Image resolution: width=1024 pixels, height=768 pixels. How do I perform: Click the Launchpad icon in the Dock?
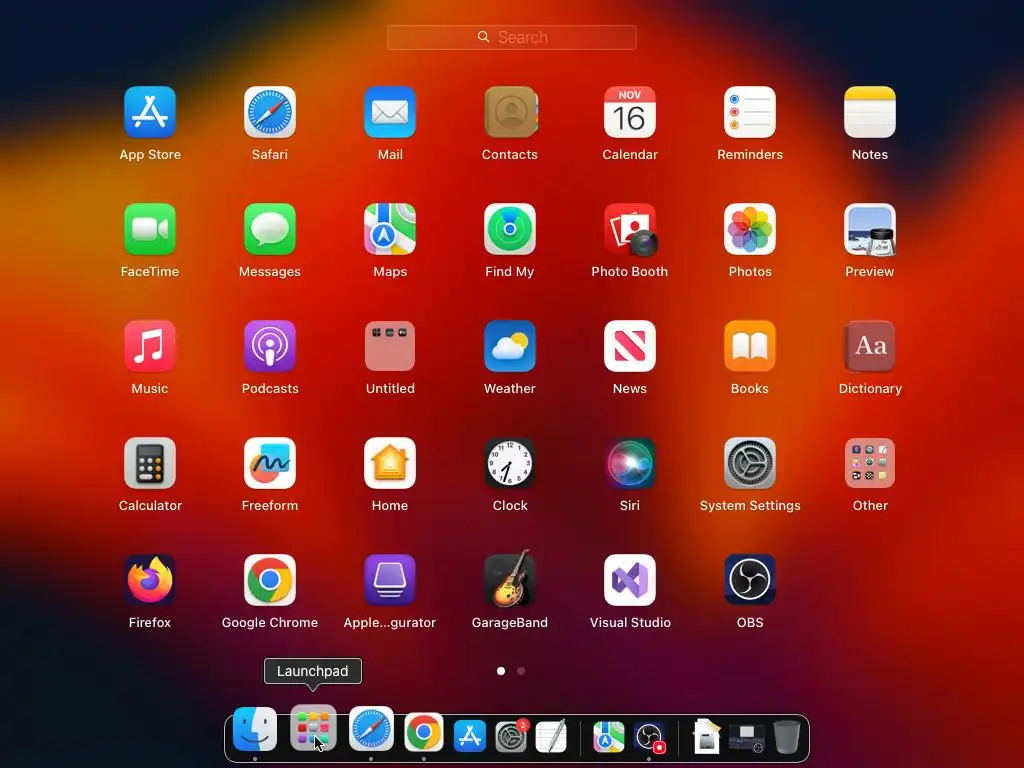313,728
